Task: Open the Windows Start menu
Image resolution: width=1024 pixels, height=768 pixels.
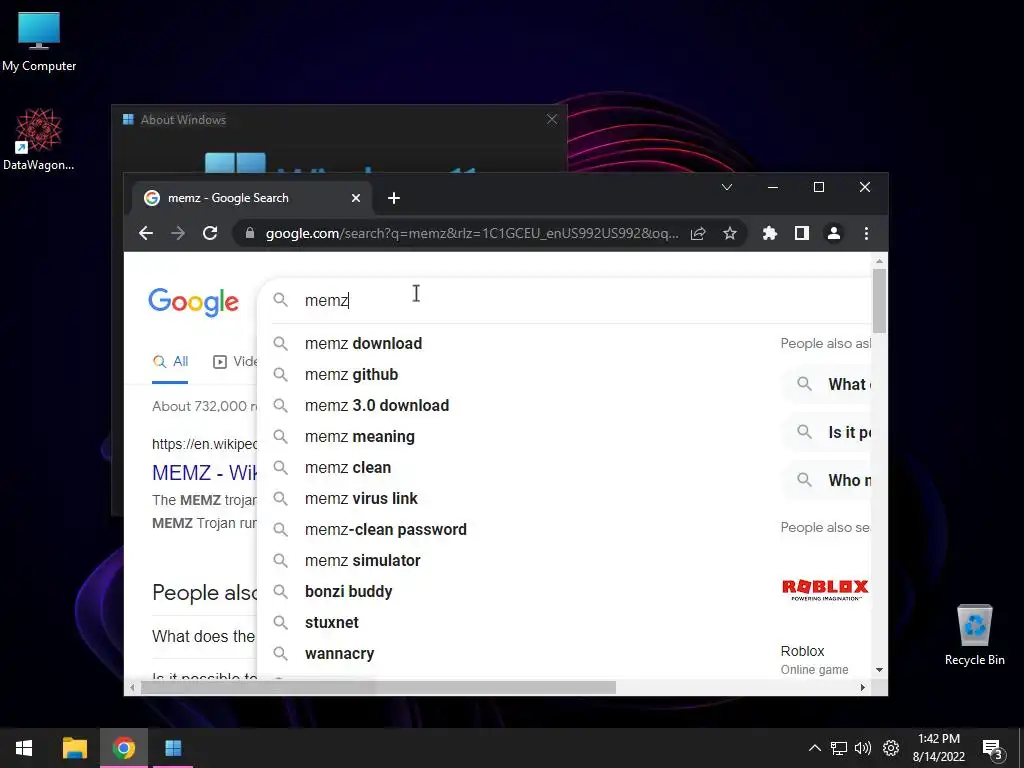Action: [x=24, y=748]
